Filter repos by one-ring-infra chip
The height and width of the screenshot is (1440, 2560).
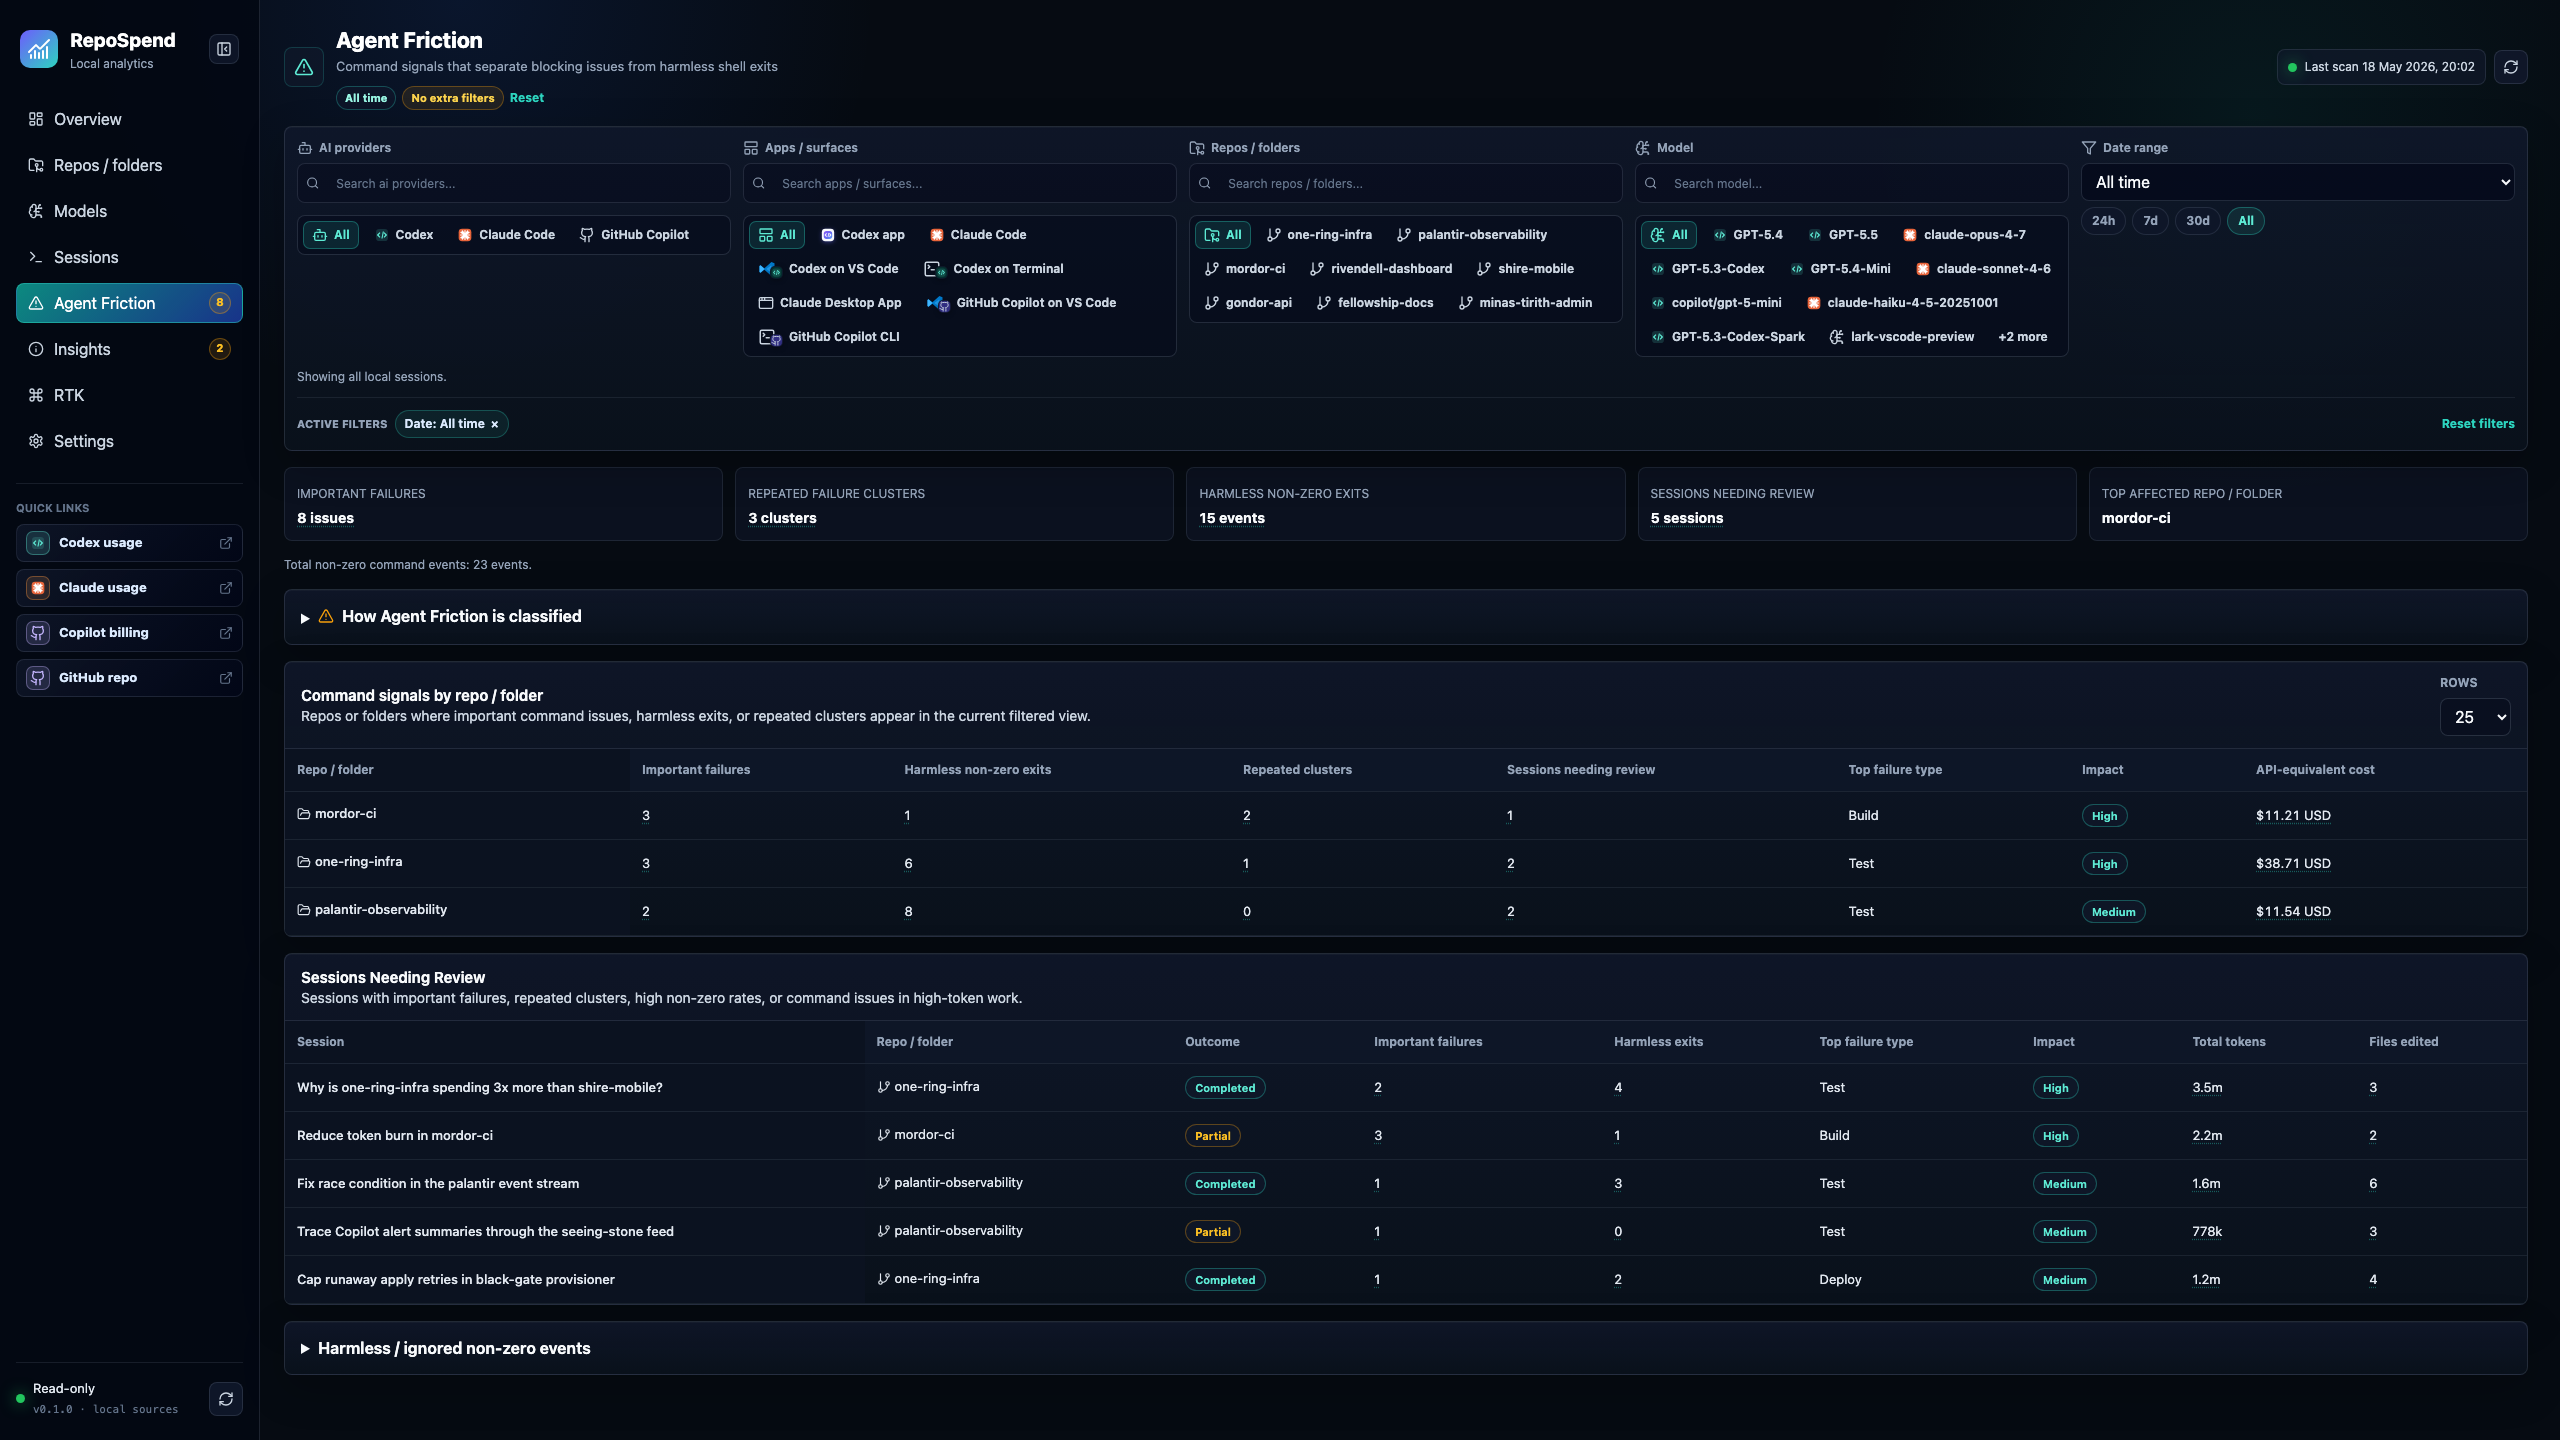point(1319,235)
